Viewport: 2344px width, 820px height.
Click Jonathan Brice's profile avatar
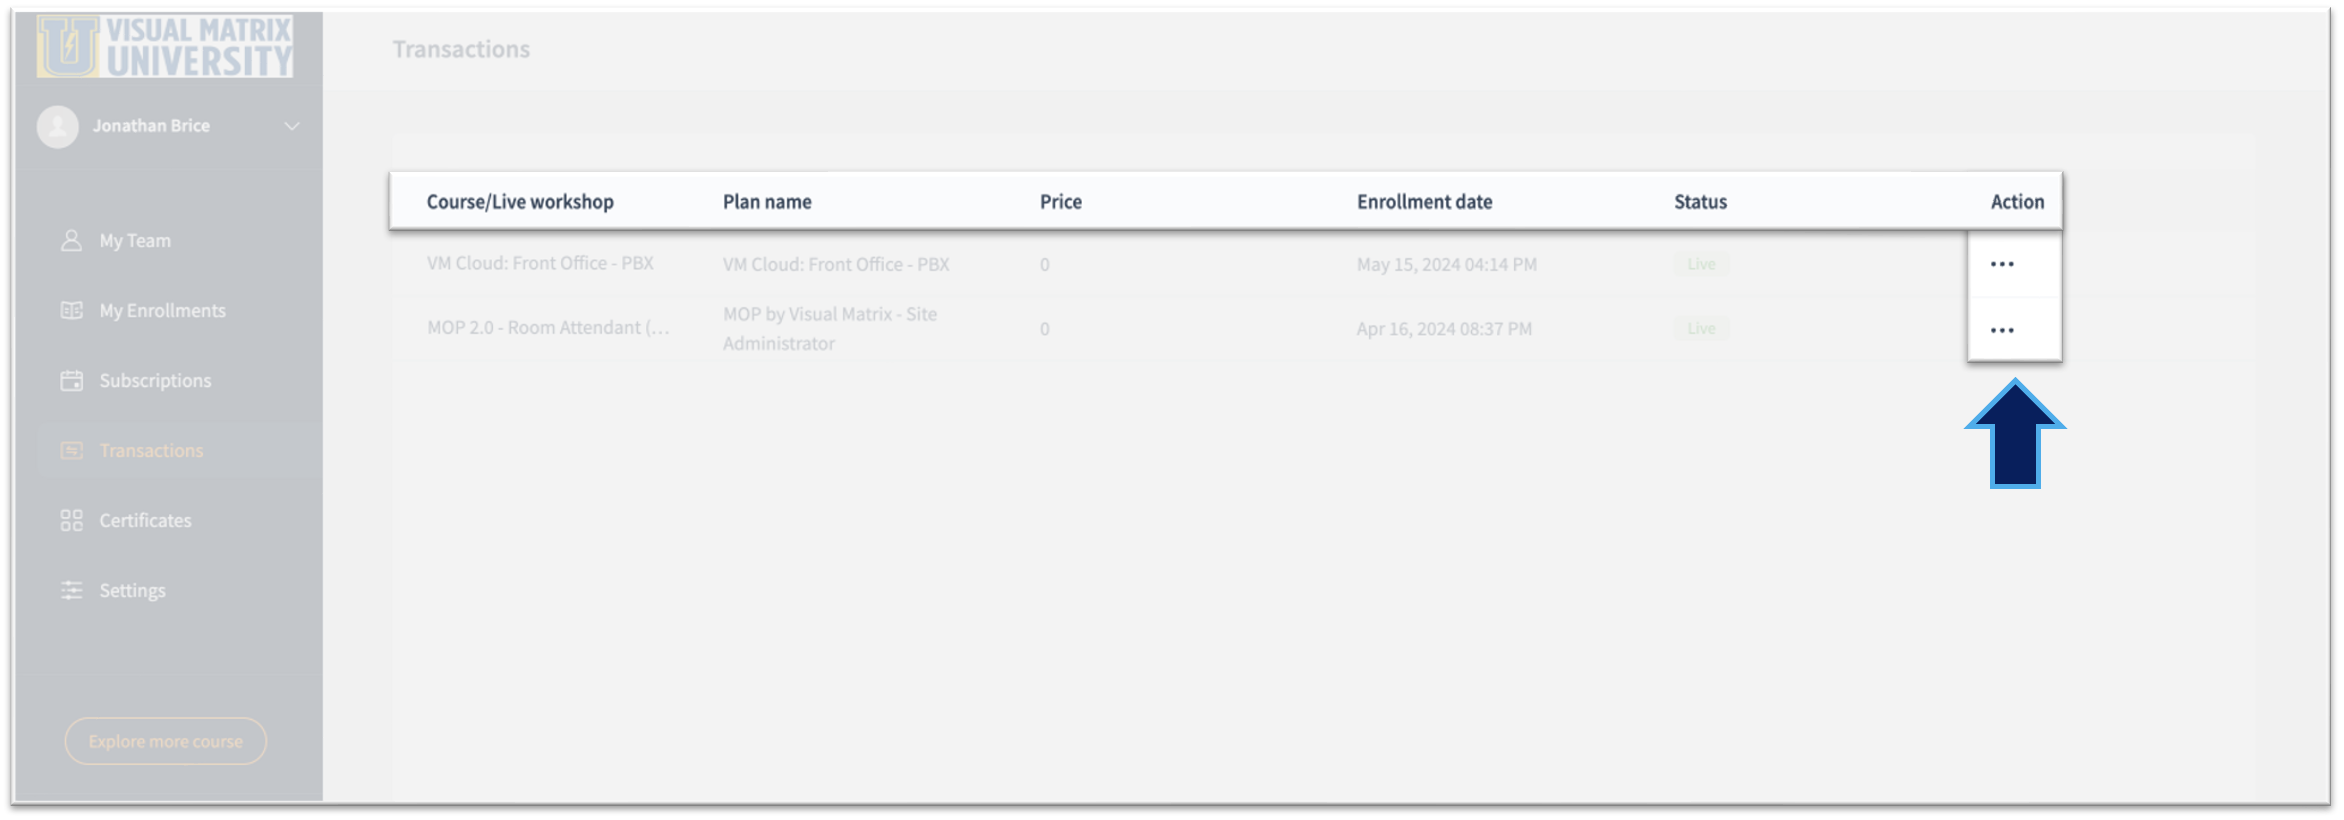(x=58, y=127)
